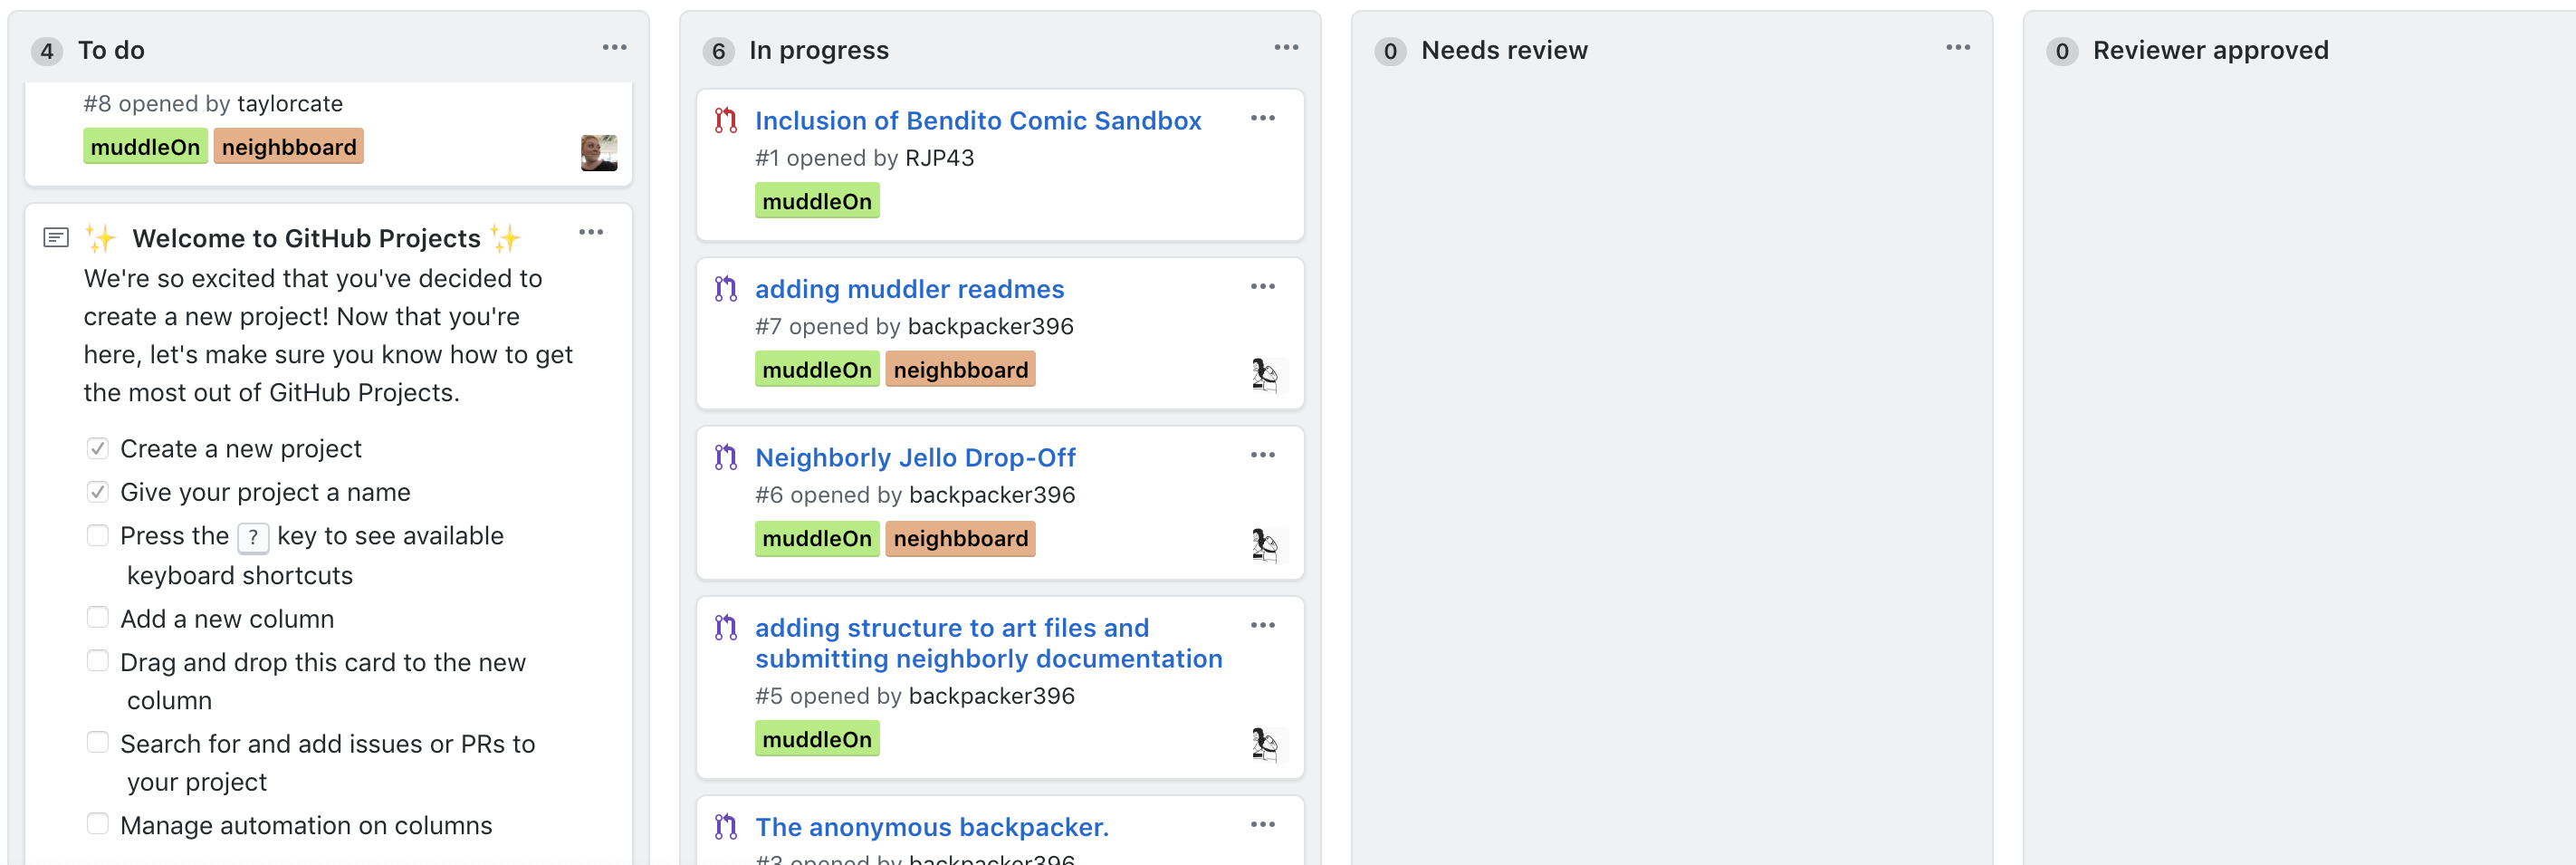Image resolution: width=2576 pixels, height=865 pixels.
Task: Tick 'Manage automation on columns' checkbox
Action: [x=98, y=824]
